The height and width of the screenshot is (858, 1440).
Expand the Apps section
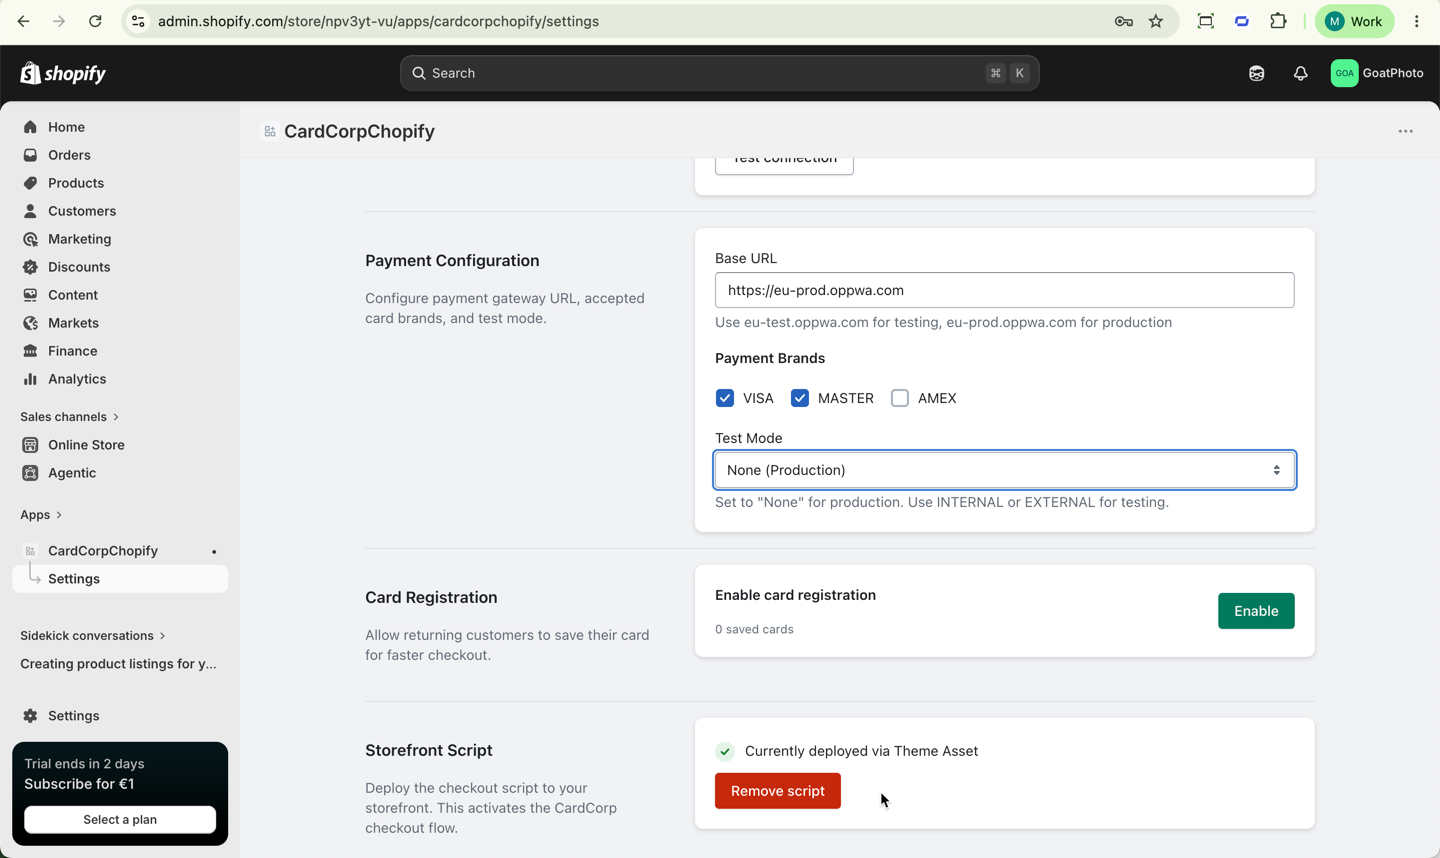[41, 515]
